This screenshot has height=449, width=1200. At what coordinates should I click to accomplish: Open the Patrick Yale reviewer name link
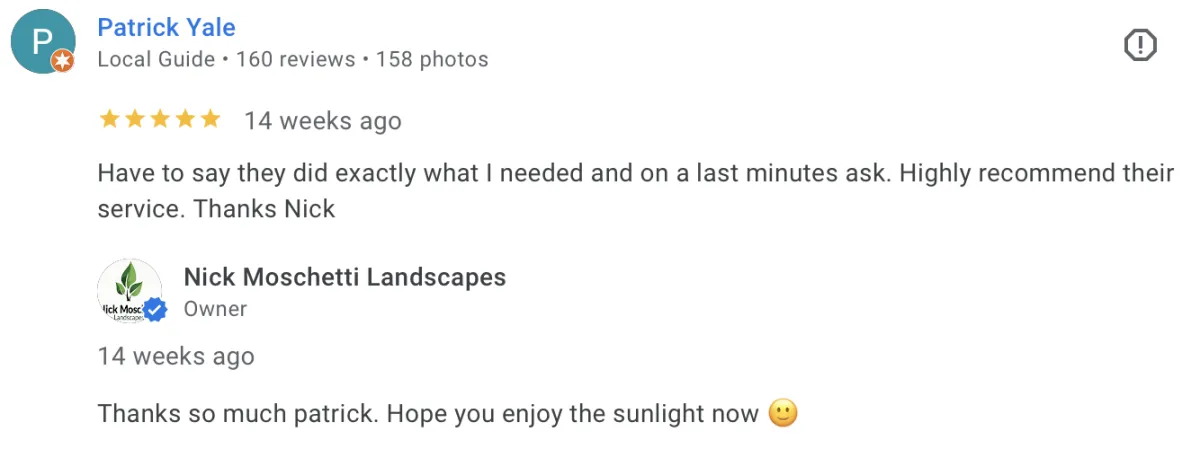point(166,27)
